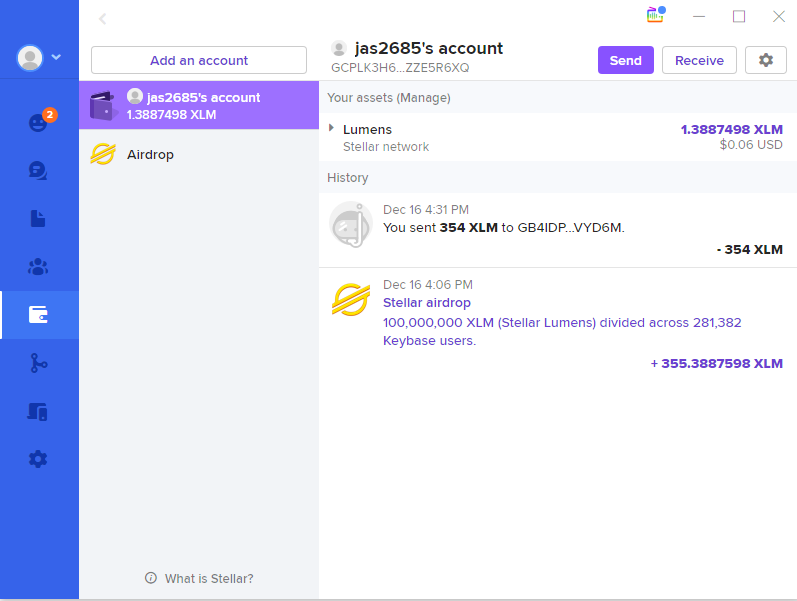Minimize the Keybase window

[699, 16]
